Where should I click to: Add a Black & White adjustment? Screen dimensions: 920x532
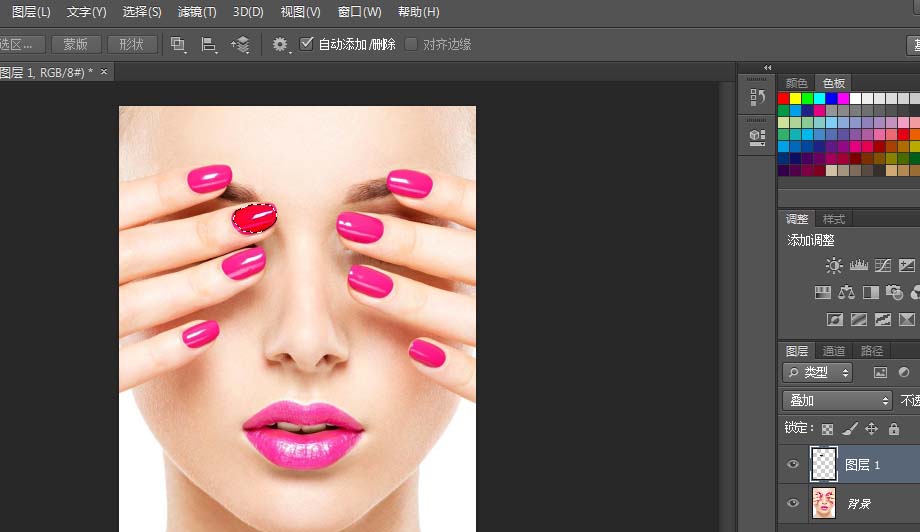pyautogui.click(x=871, y=292)
